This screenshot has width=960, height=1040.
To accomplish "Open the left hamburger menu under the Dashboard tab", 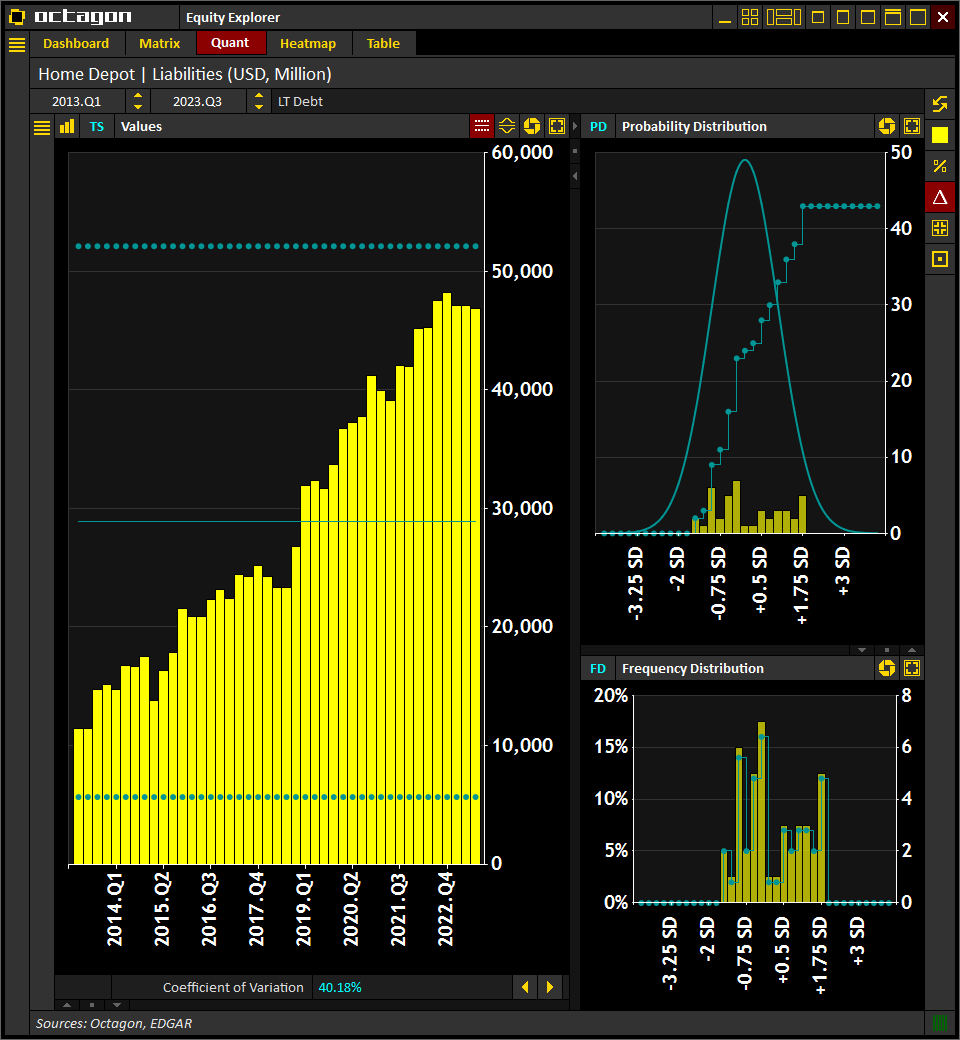I will 17,44.
